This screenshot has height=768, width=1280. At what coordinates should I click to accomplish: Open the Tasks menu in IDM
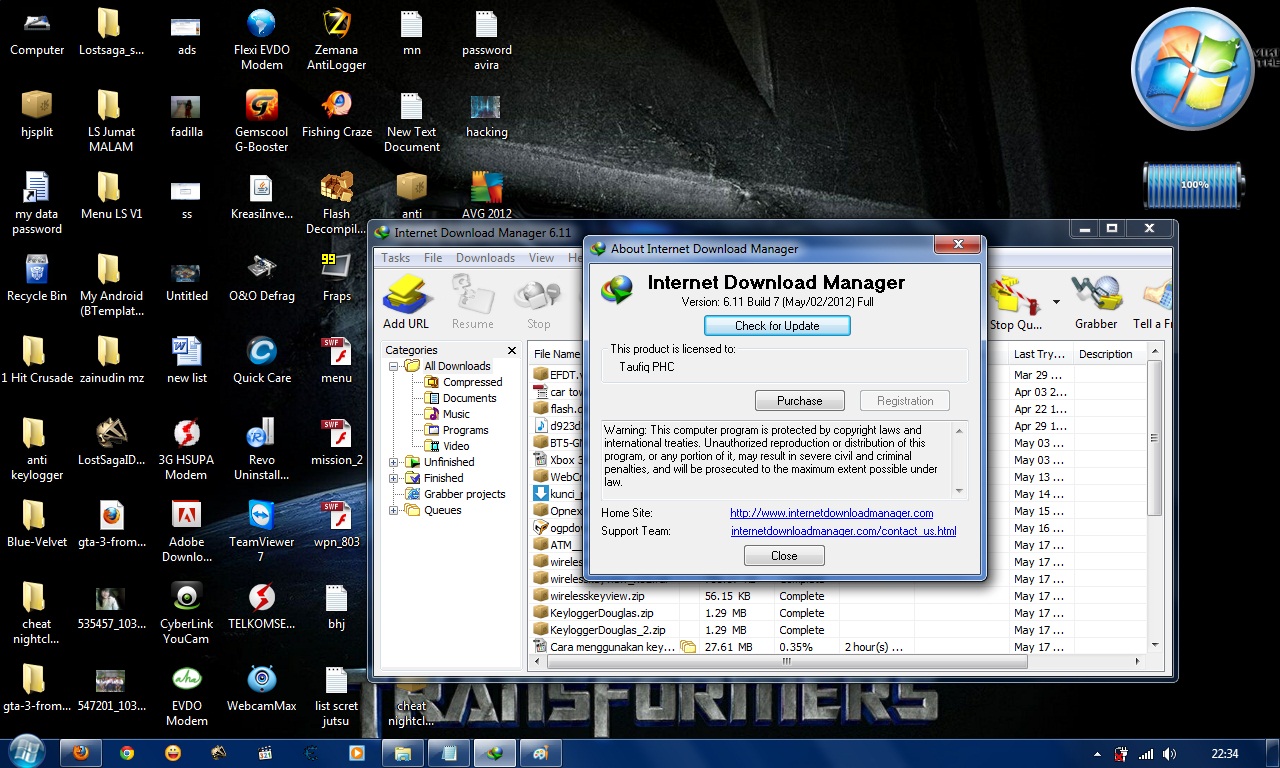396,258
